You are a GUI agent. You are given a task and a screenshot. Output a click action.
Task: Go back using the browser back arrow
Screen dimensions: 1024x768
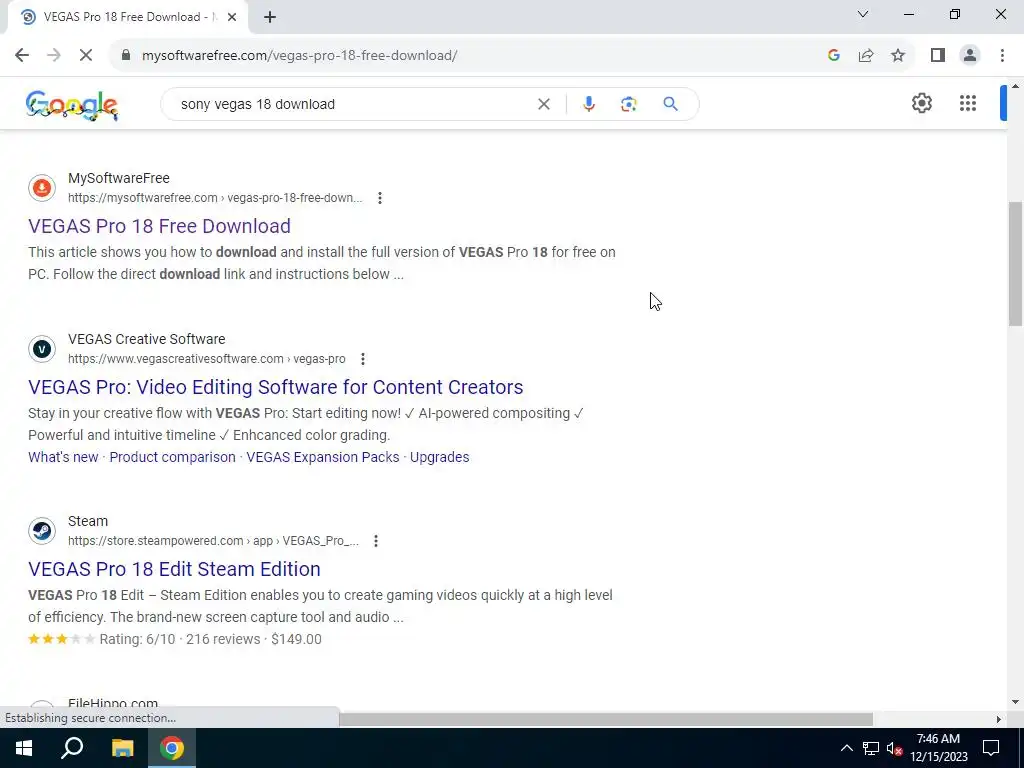pos(22,56)
